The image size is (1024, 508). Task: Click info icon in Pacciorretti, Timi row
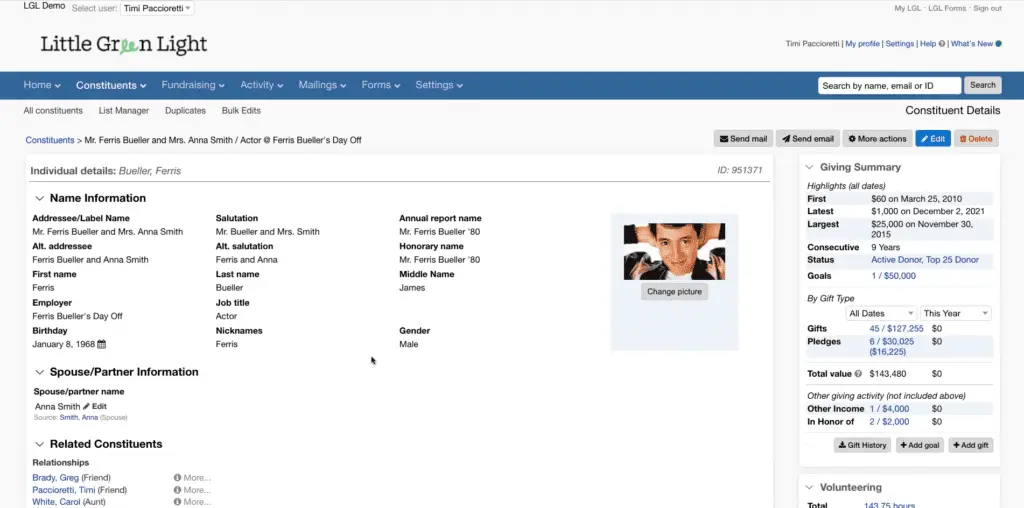tap(177, 490)
